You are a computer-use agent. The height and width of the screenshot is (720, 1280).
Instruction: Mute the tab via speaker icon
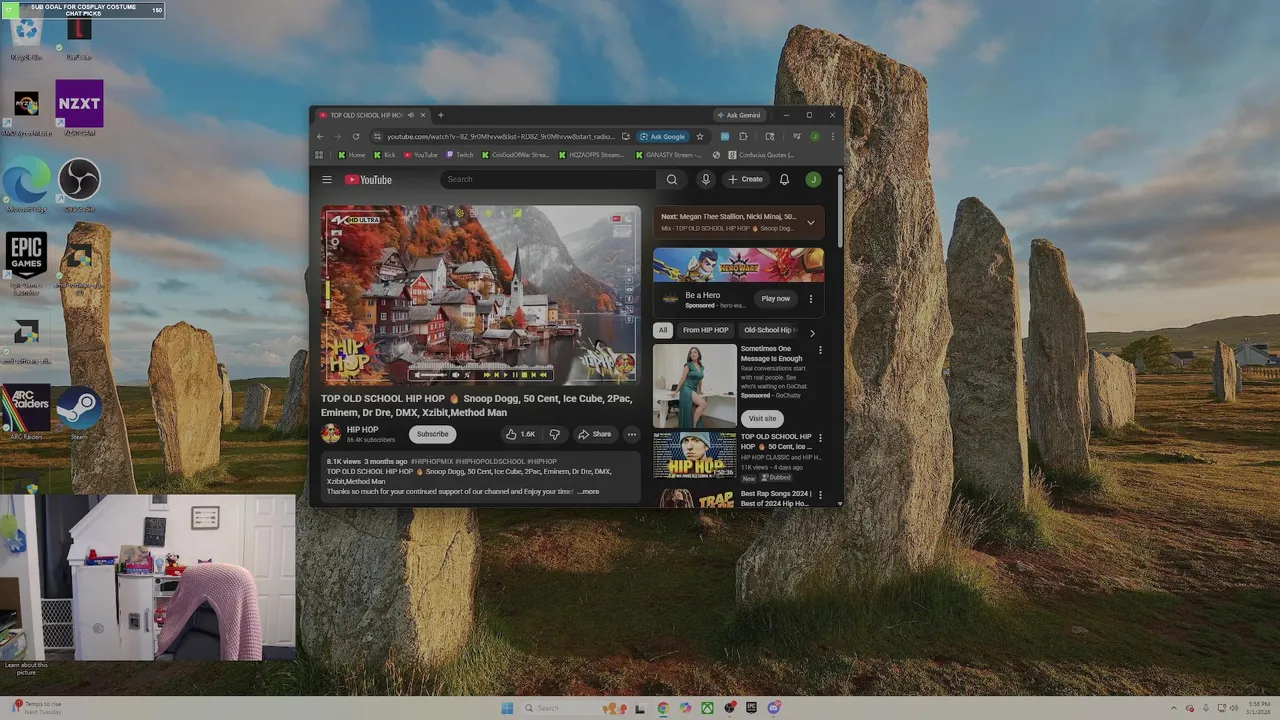tap(410, 115)
